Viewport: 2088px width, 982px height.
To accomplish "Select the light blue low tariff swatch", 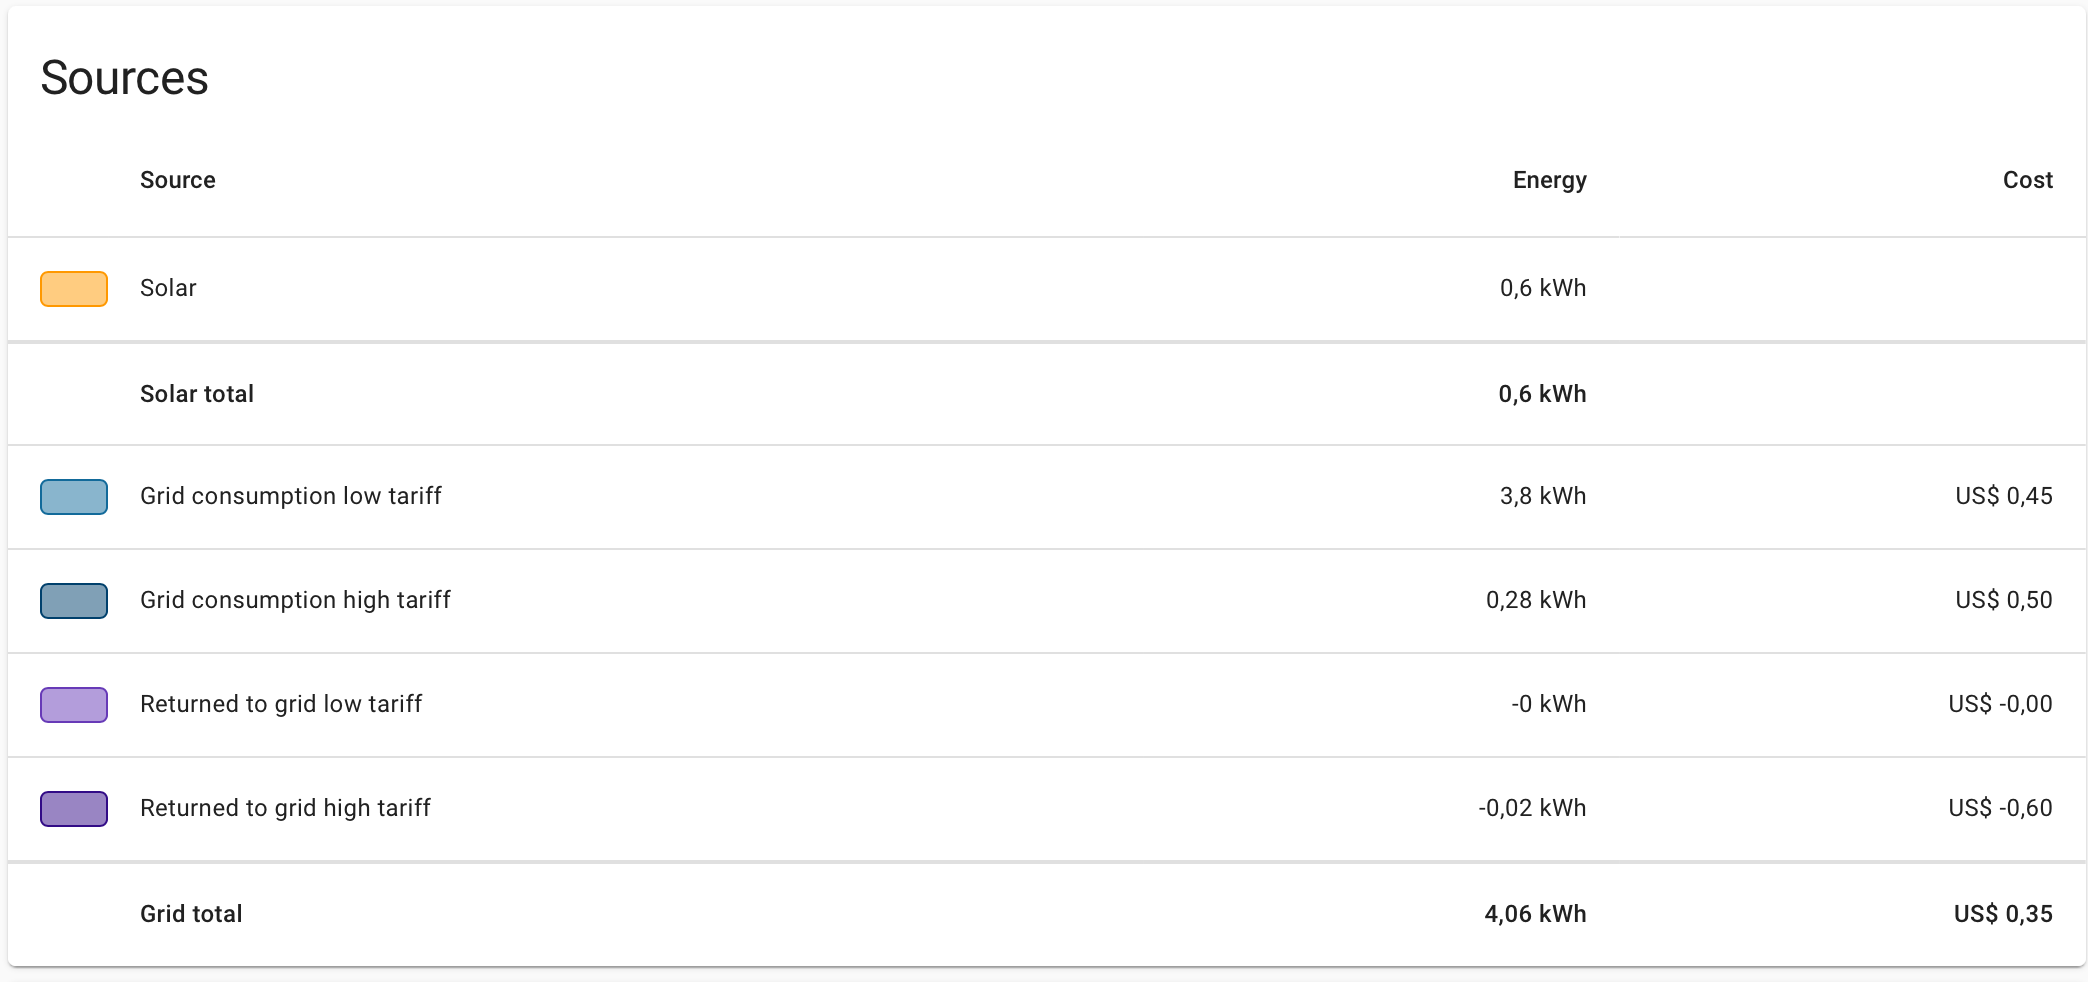I will tap(74, 497).
